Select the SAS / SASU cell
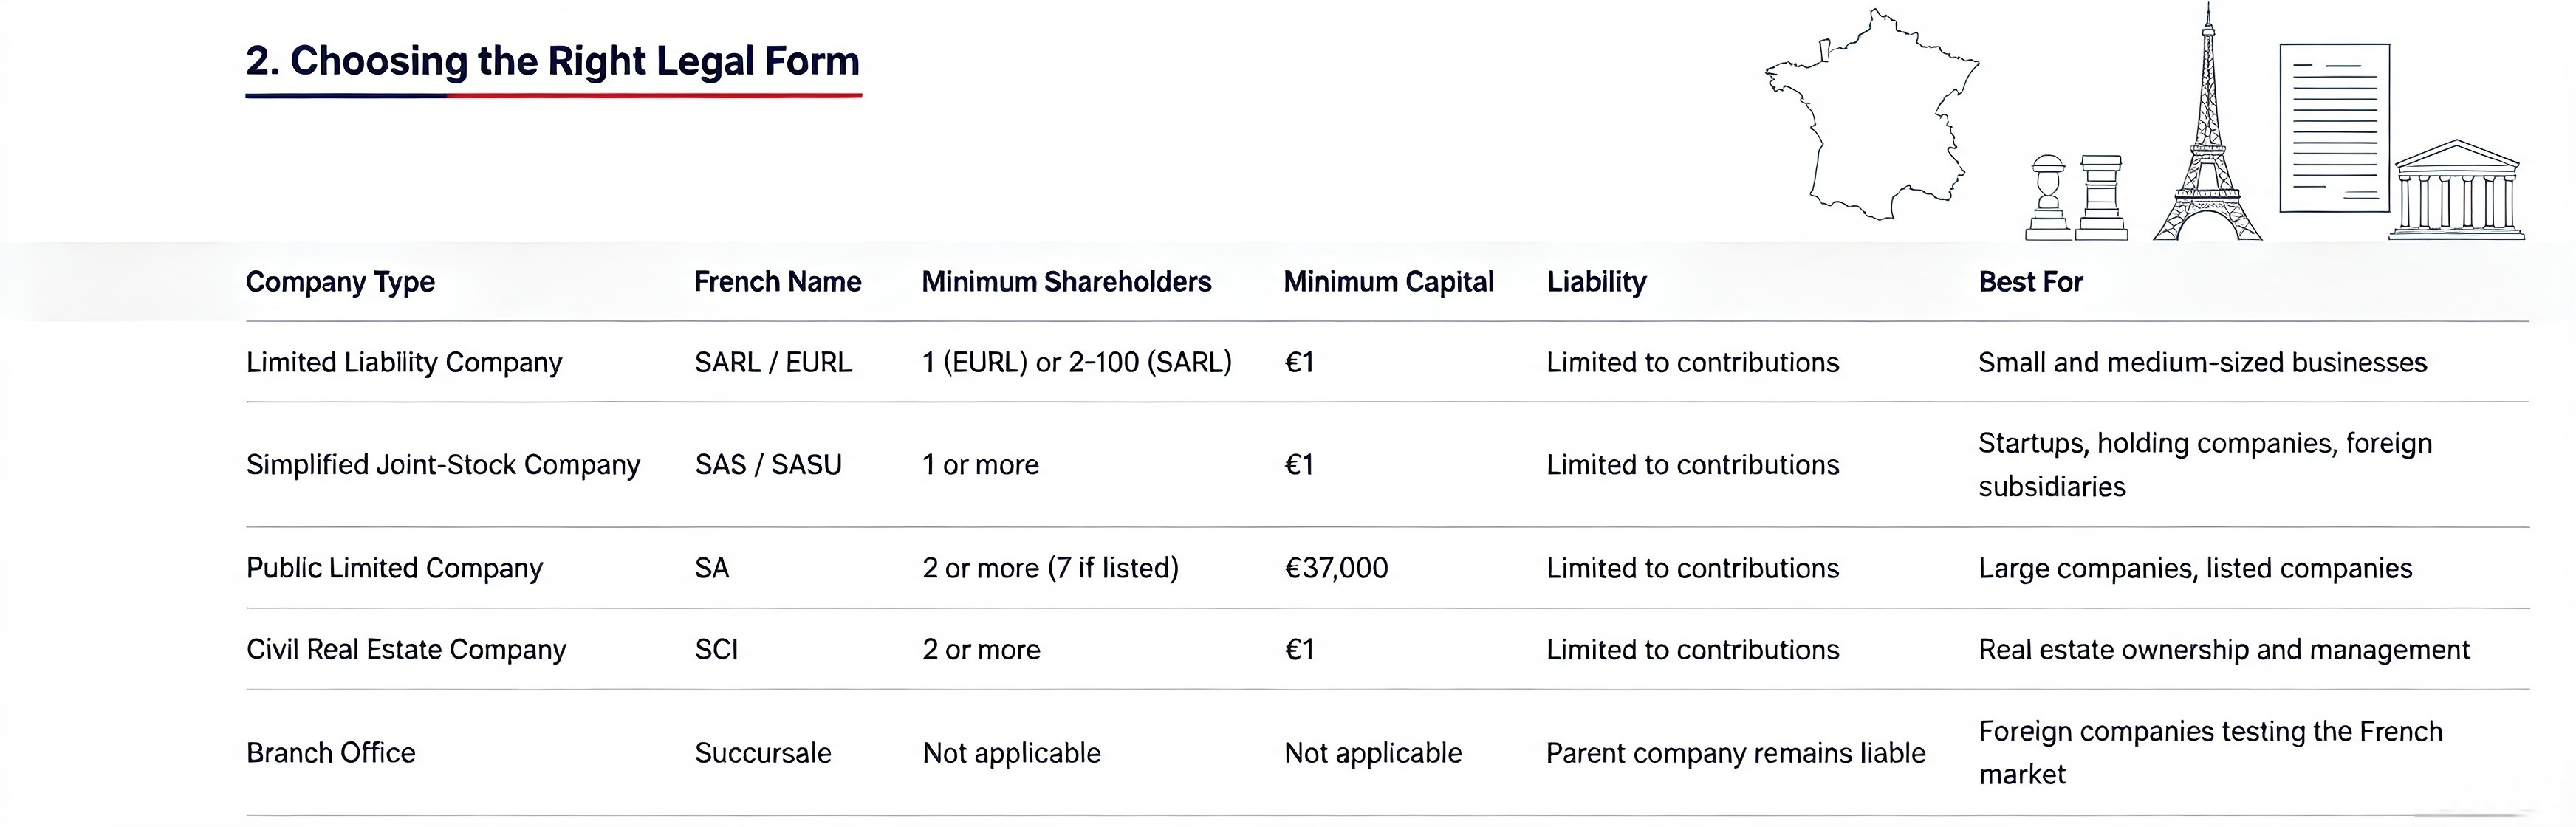The width and height of the screenshot is (2576, 827). coord(768,465)
